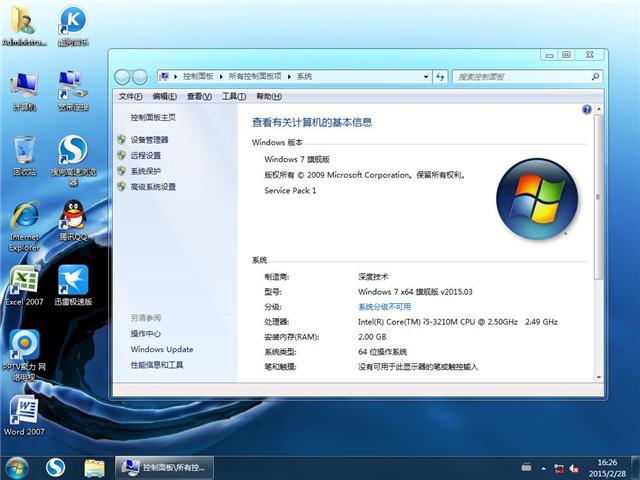Open 设备管理器 (Device Manager) link
The image size is (640, 480).
(x=149, y=140)
